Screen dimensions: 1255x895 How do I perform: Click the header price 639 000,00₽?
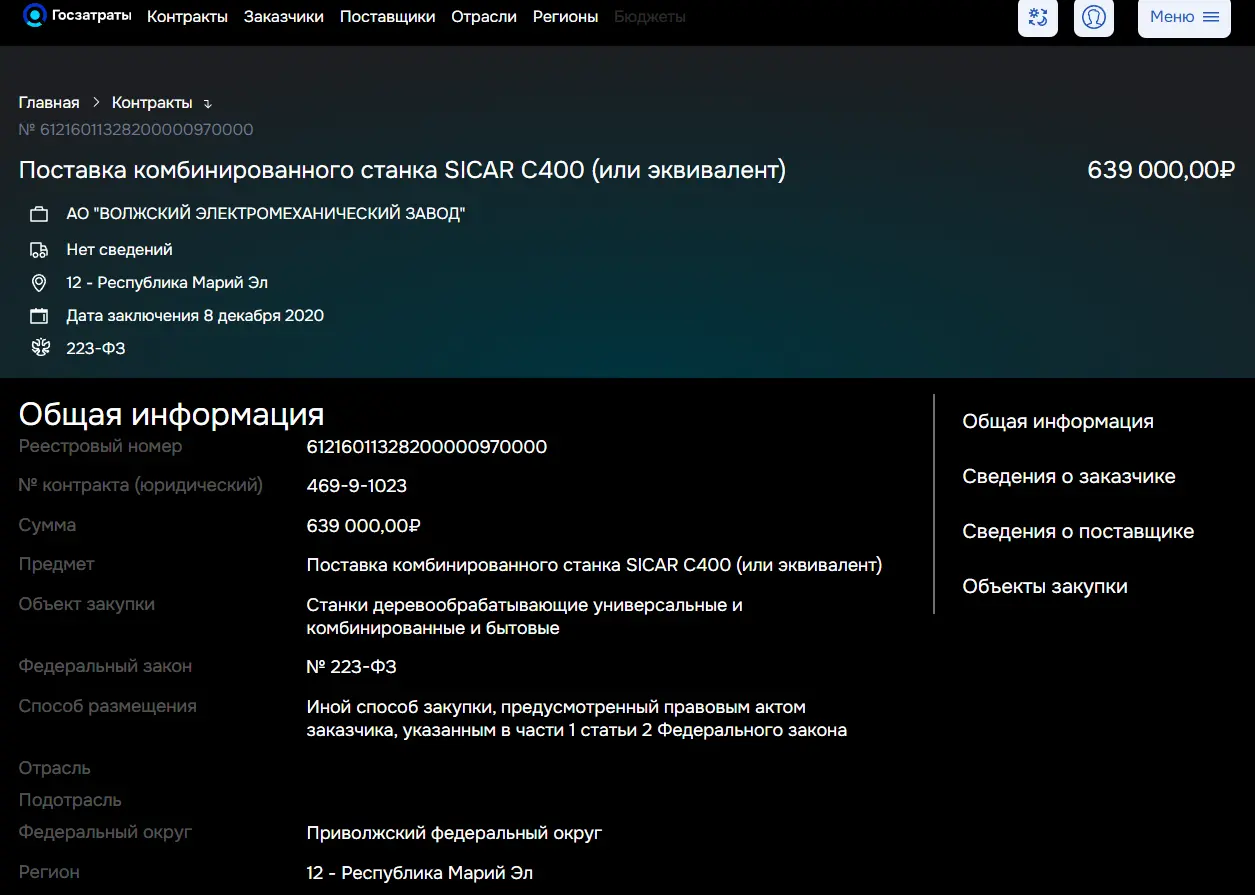tap(1161, 171)
